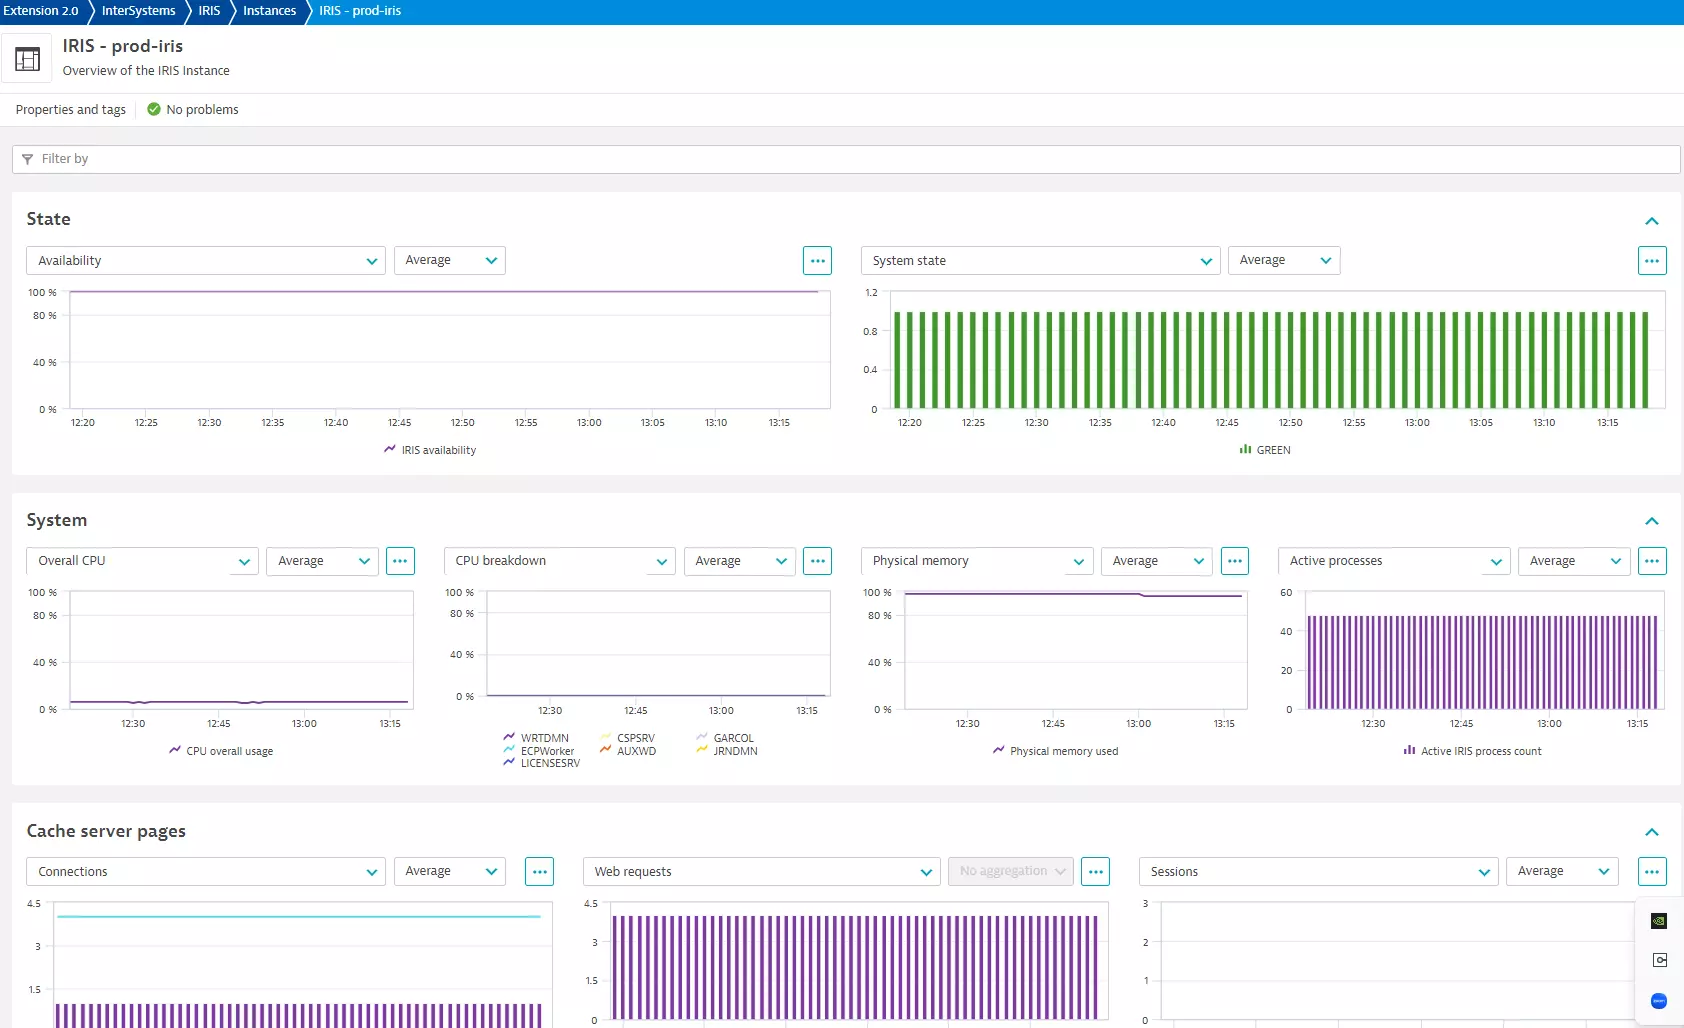Click the dashboard icon beside IRIS - prod-iris title
1684x1028 pixels.
click(27, 57)
